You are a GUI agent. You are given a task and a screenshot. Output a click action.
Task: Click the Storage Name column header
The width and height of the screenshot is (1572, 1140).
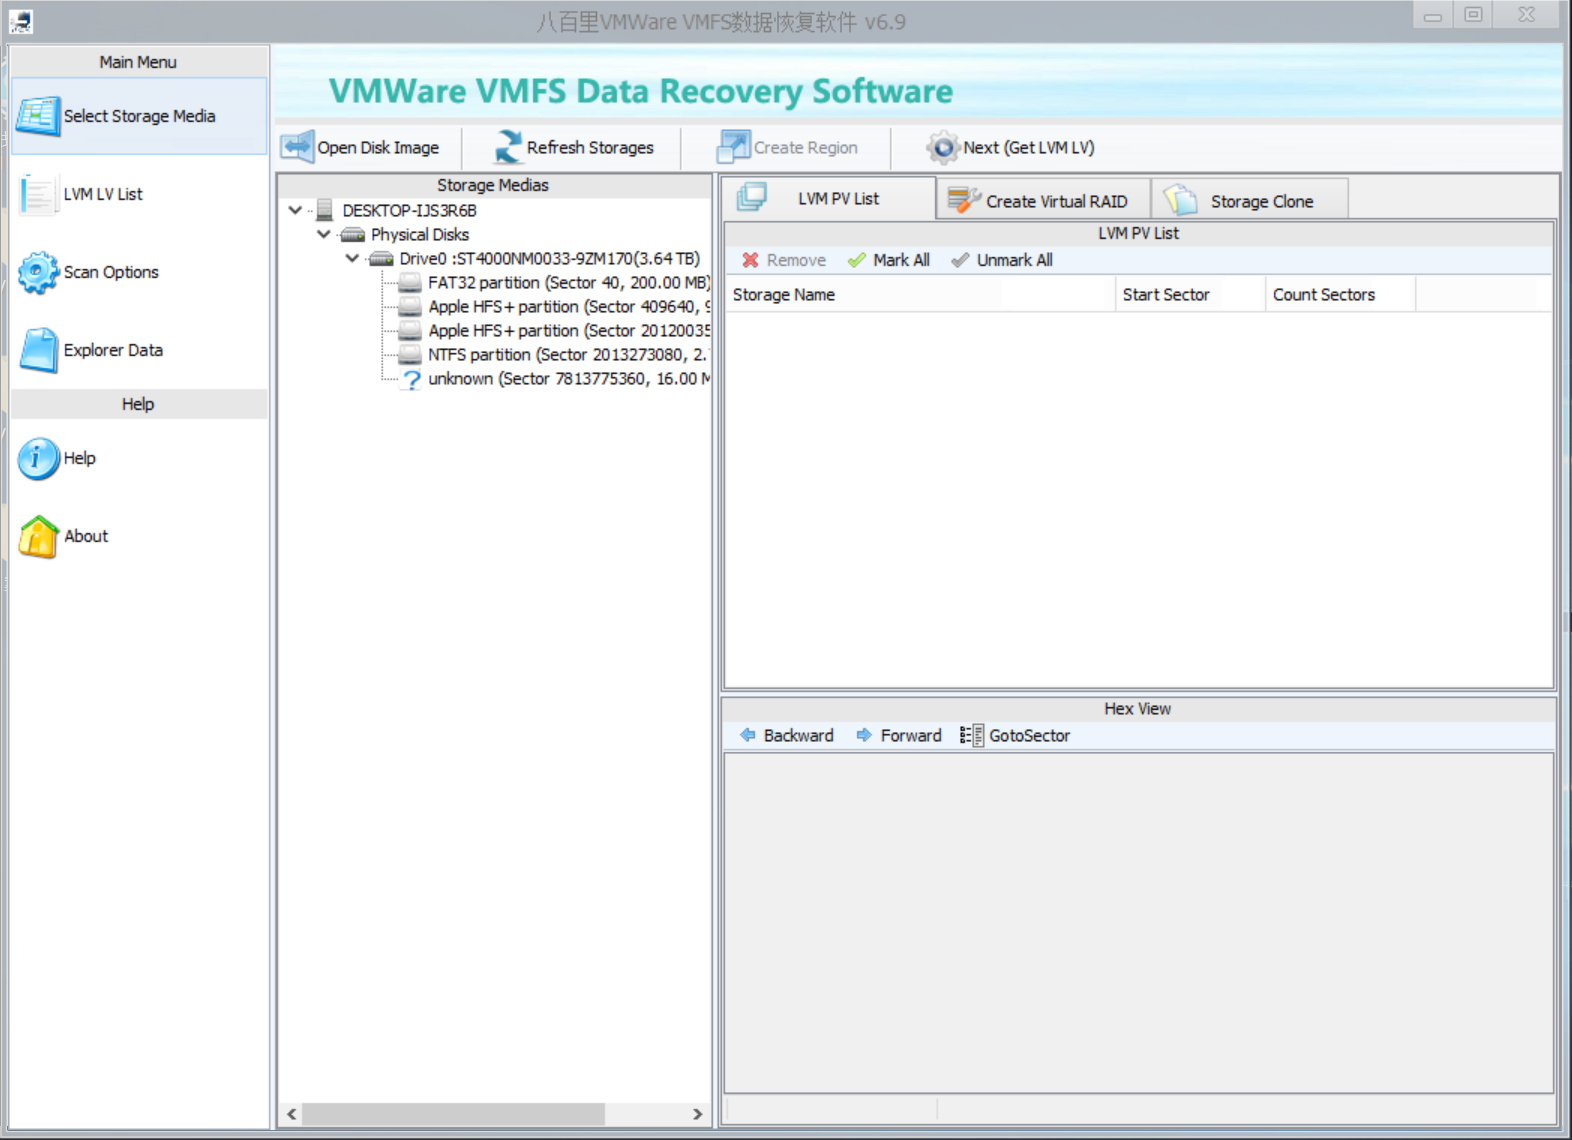pos(920,295)
